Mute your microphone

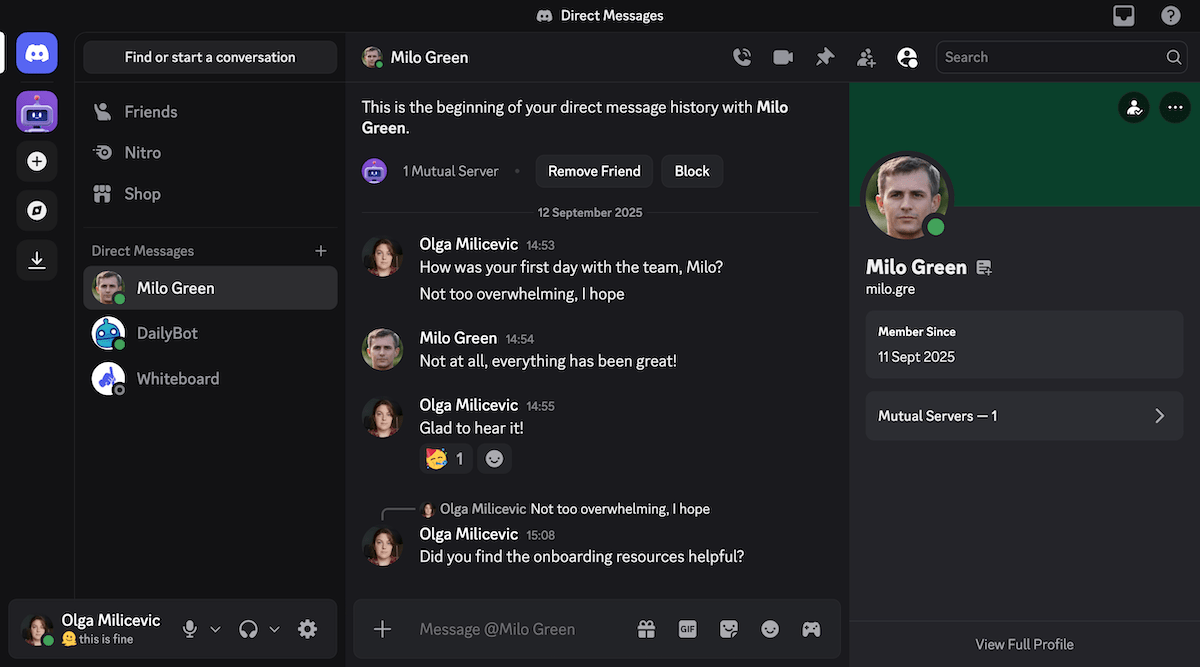tap(189, 629)
